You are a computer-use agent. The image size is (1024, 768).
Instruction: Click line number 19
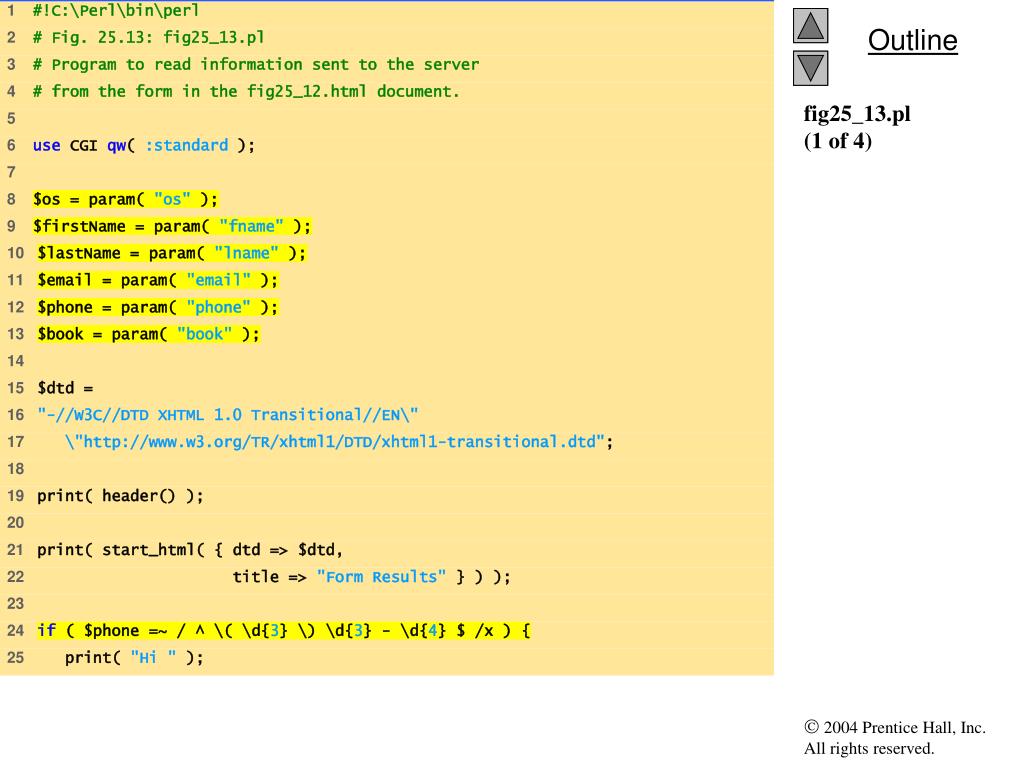[15, 496]
